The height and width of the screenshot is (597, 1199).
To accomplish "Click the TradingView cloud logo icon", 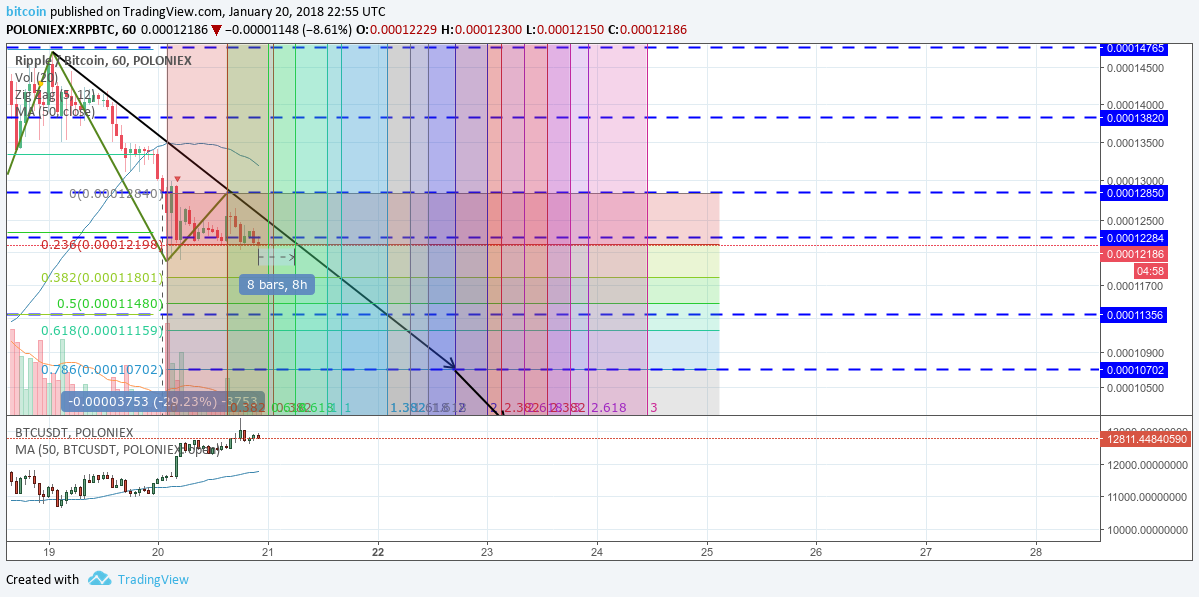I will (99, 579).
